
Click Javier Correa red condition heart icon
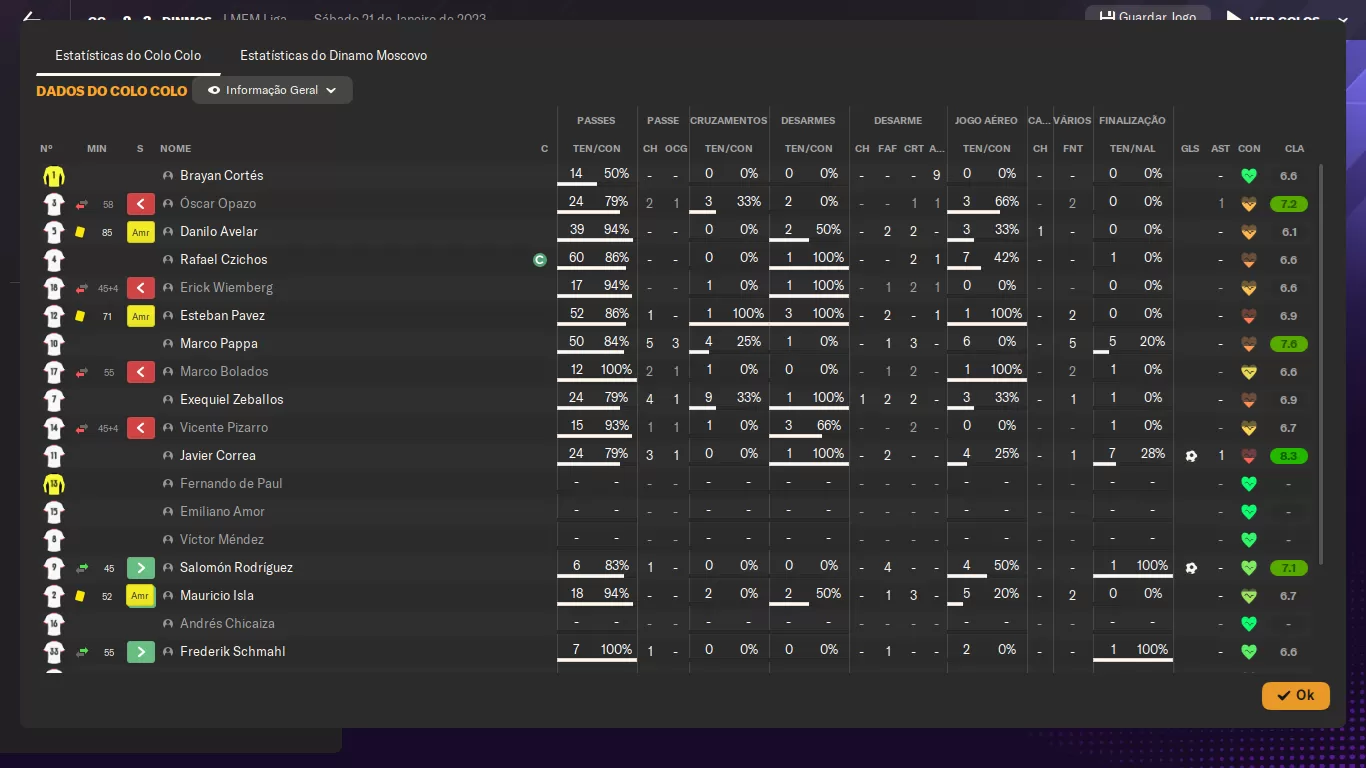[x=1248, y=456]
